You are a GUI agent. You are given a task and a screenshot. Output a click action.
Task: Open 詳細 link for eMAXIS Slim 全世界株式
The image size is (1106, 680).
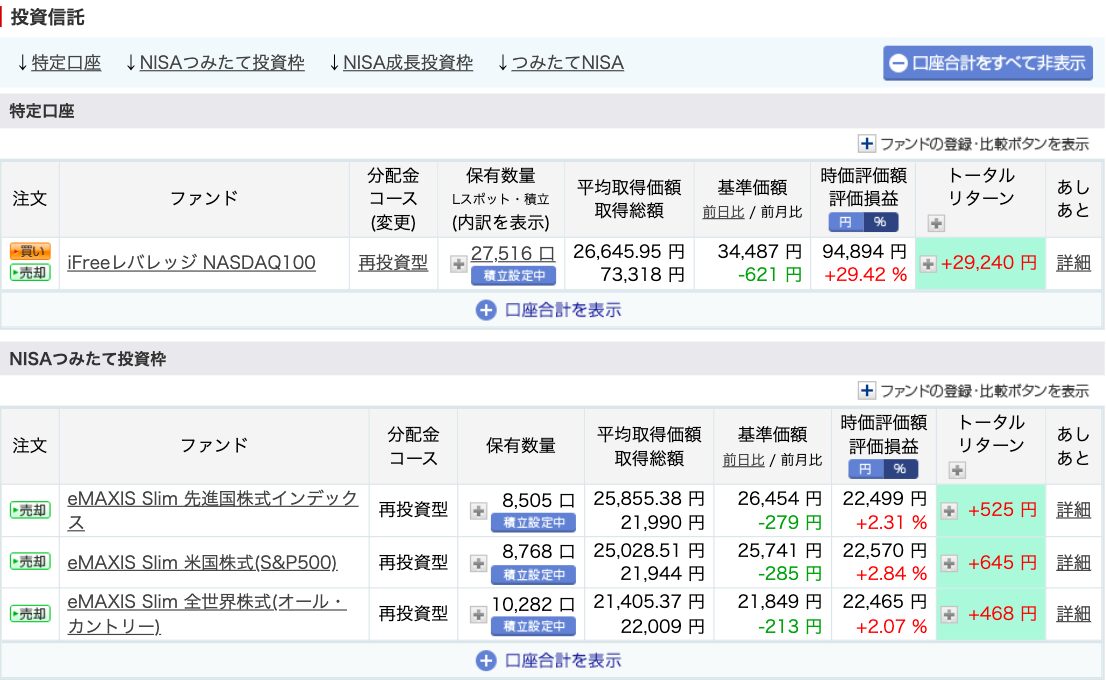(x=1073, y=614)
